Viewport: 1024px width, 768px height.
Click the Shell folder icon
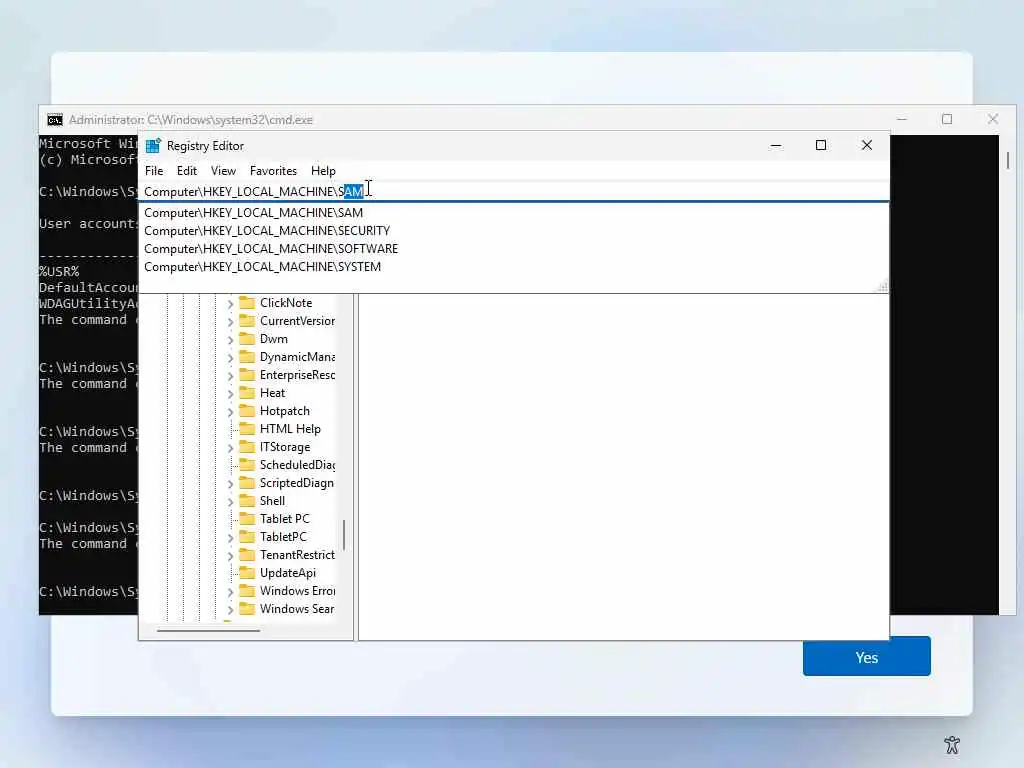tap(247, 500)
